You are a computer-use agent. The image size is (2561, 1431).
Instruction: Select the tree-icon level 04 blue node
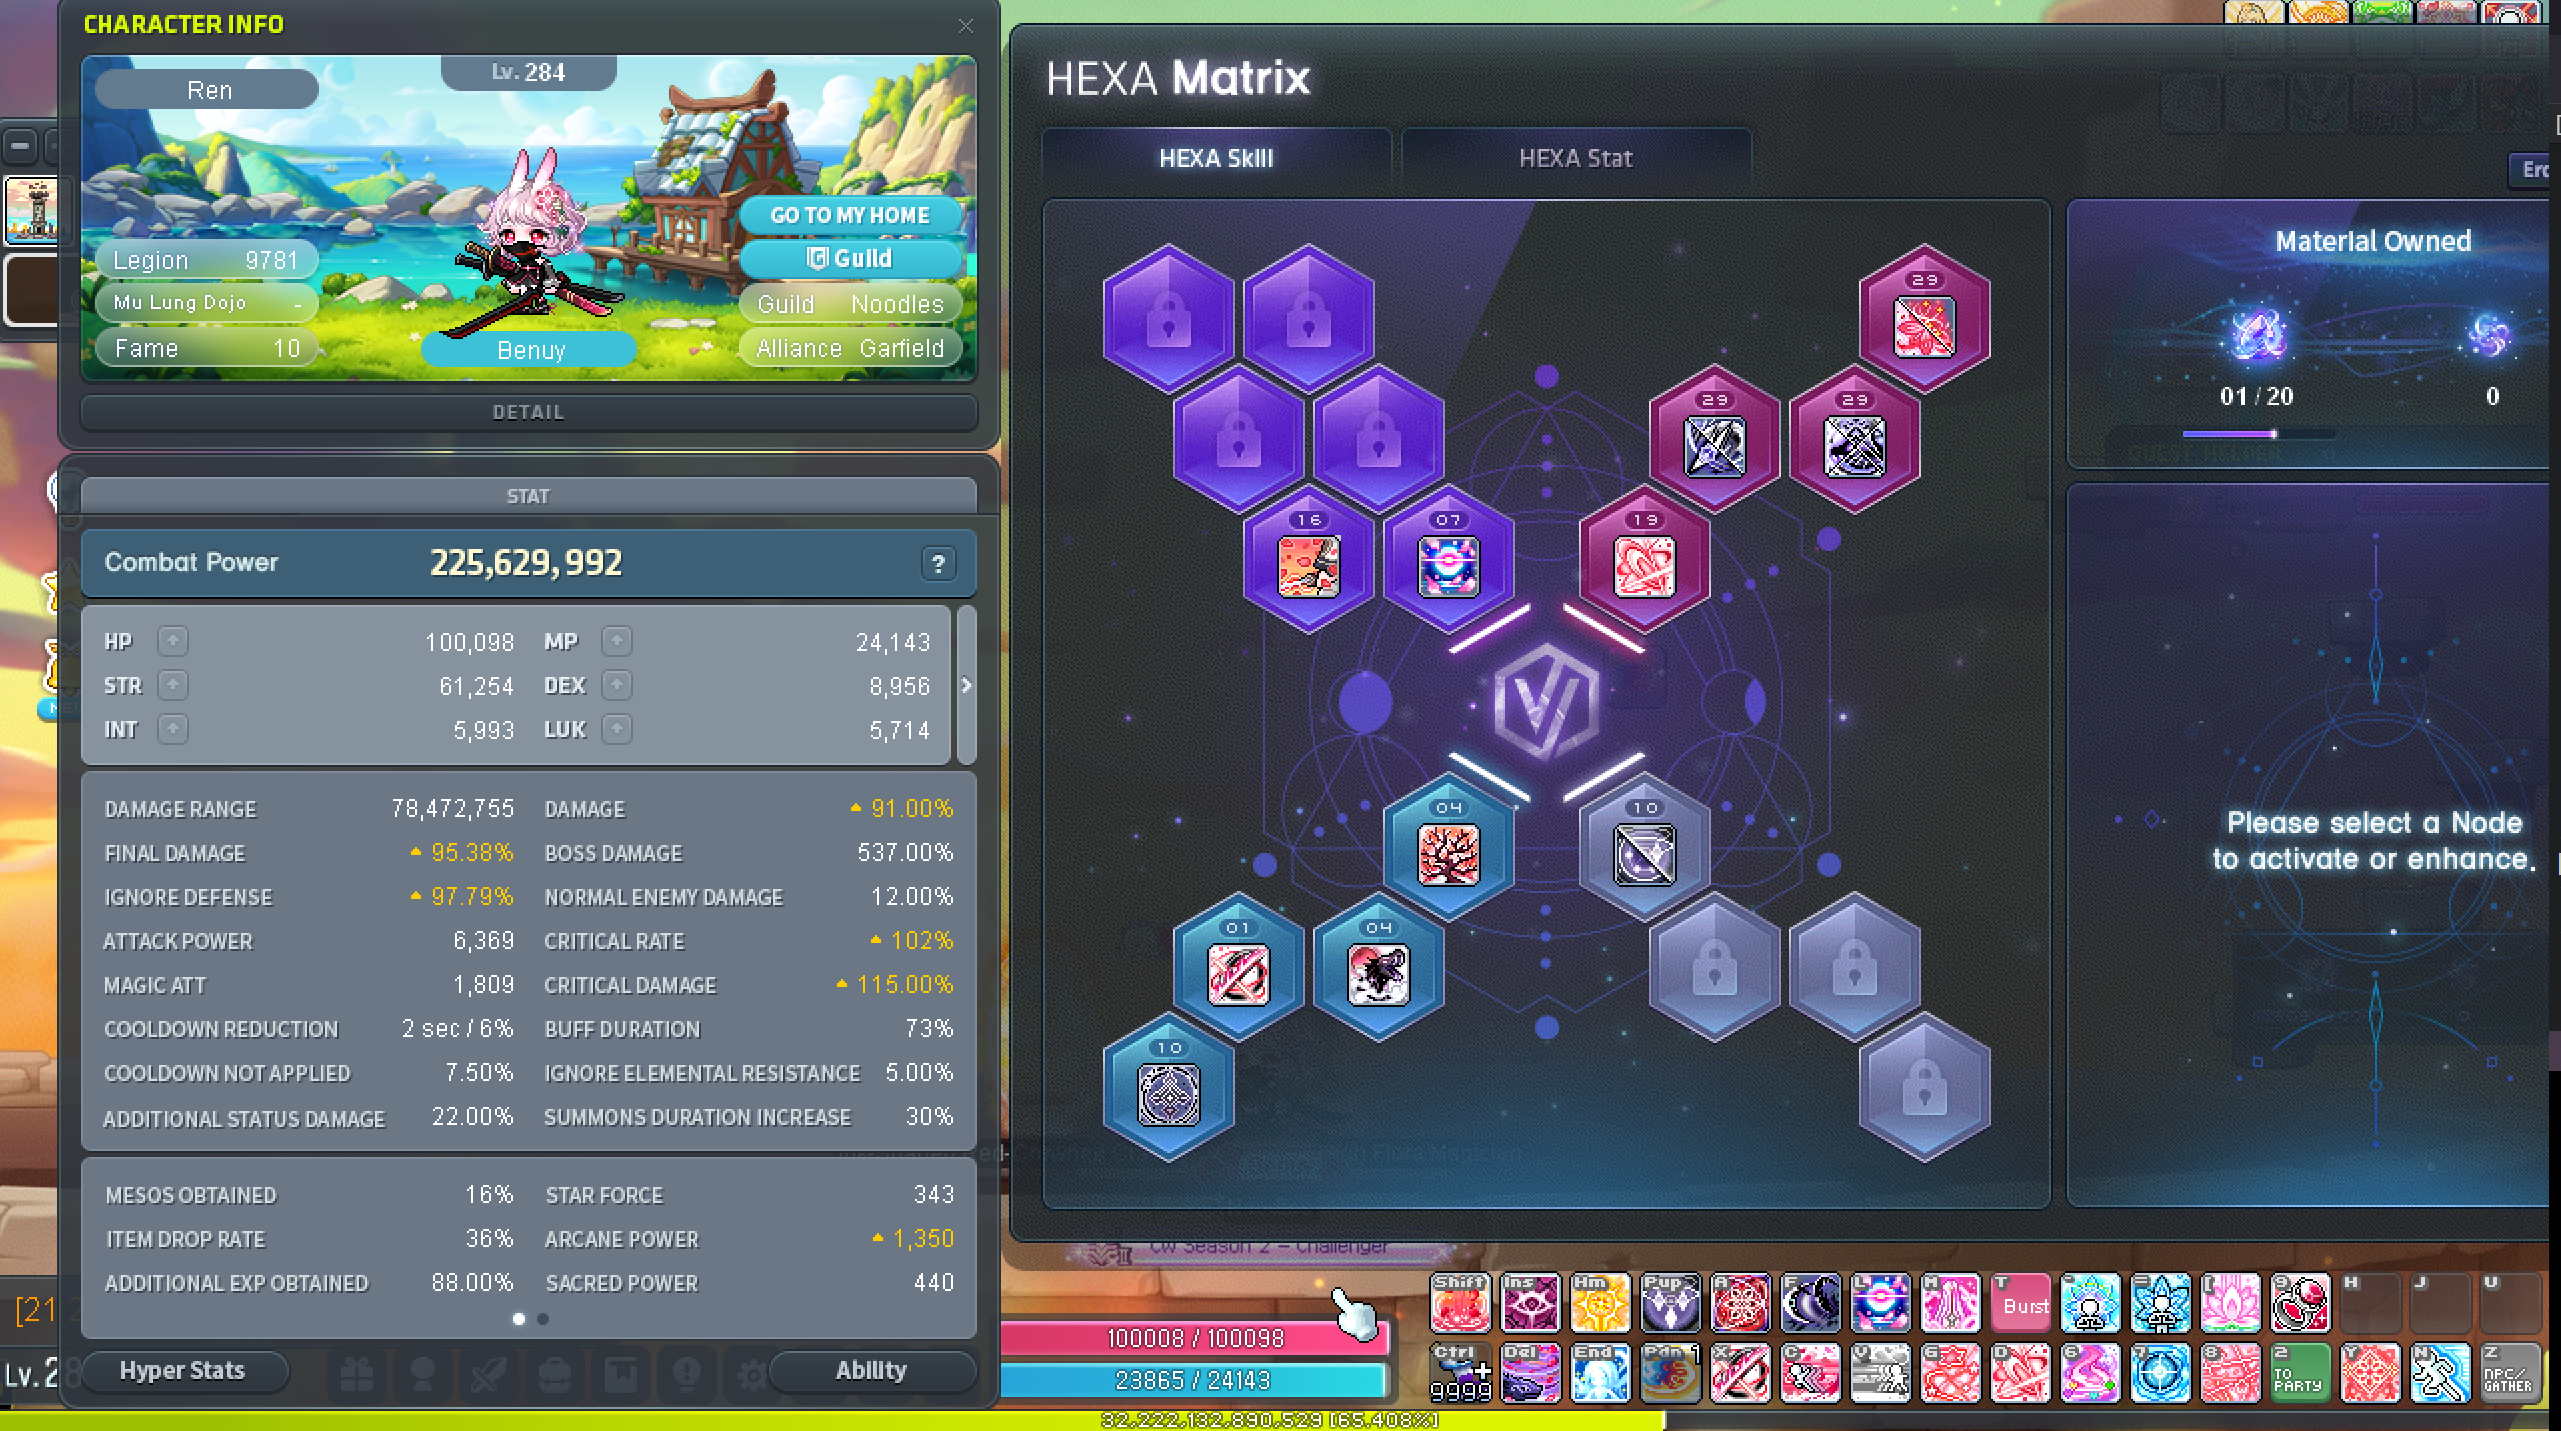coord(1448,851)
